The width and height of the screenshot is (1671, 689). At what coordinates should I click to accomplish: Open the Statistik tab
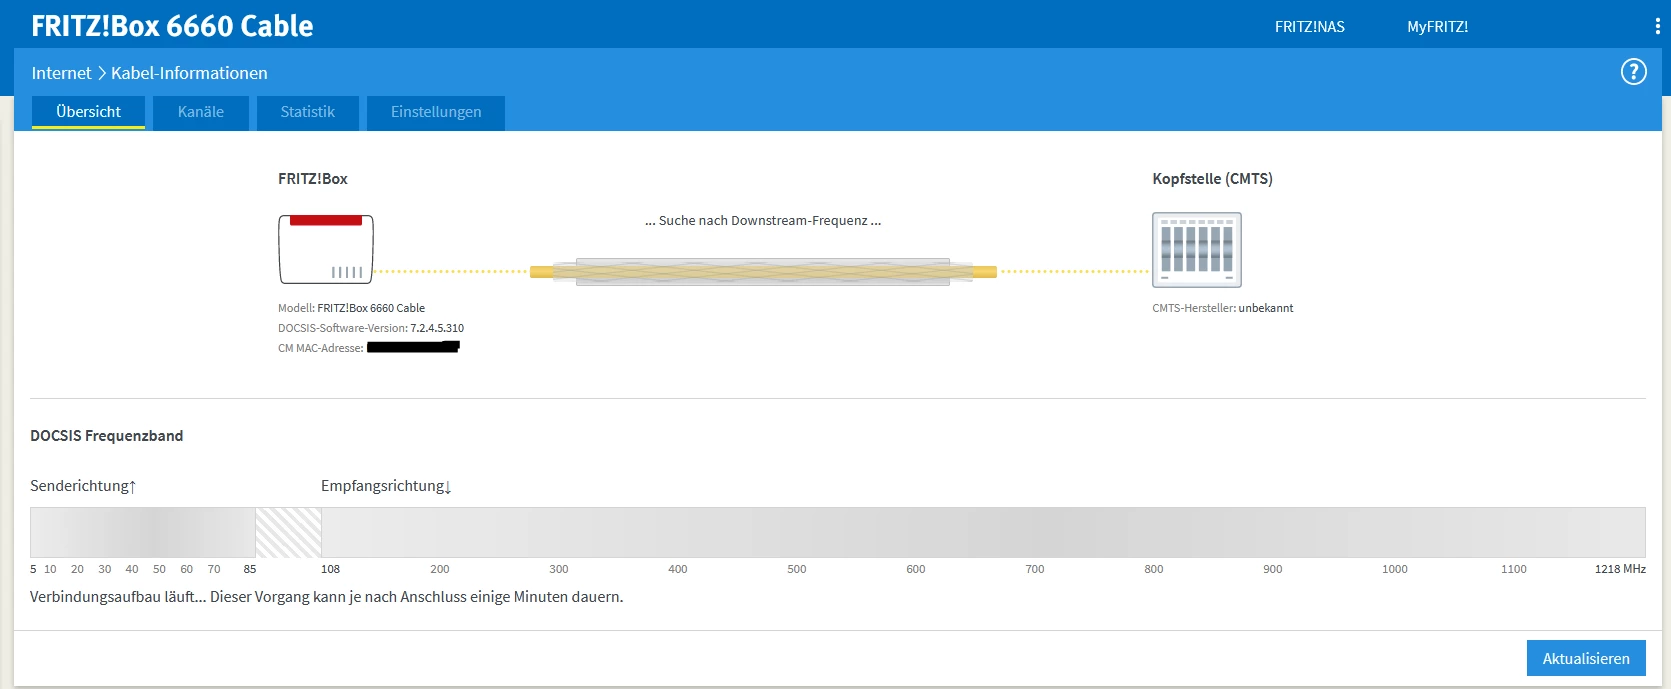pos(308,112)
